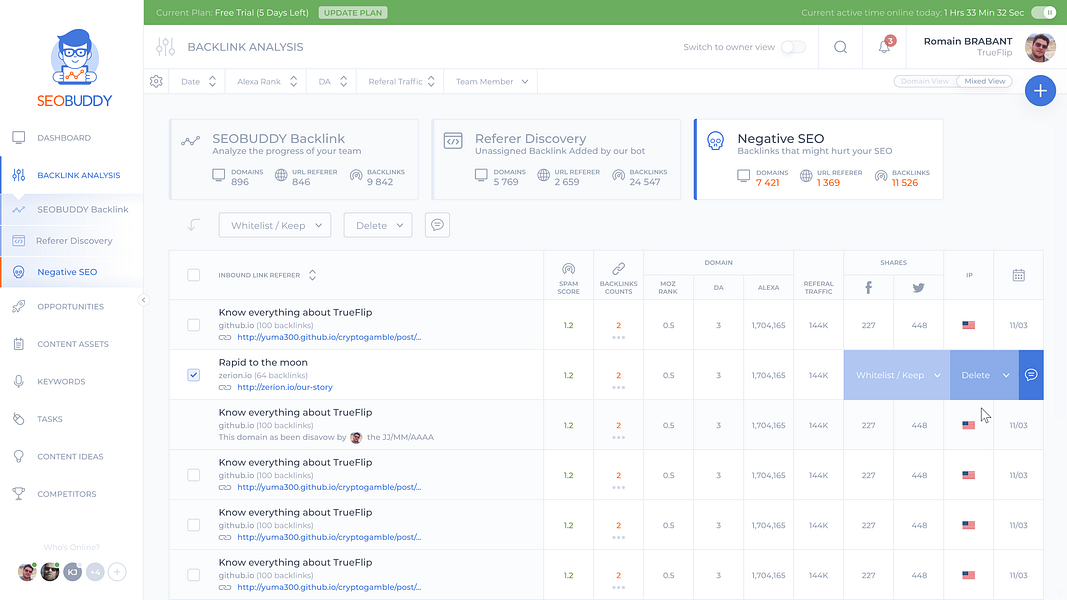Check the select-all header checkbox
Image resolution: width=1067 pixels, height=600 pixels.
click(193, 275)
